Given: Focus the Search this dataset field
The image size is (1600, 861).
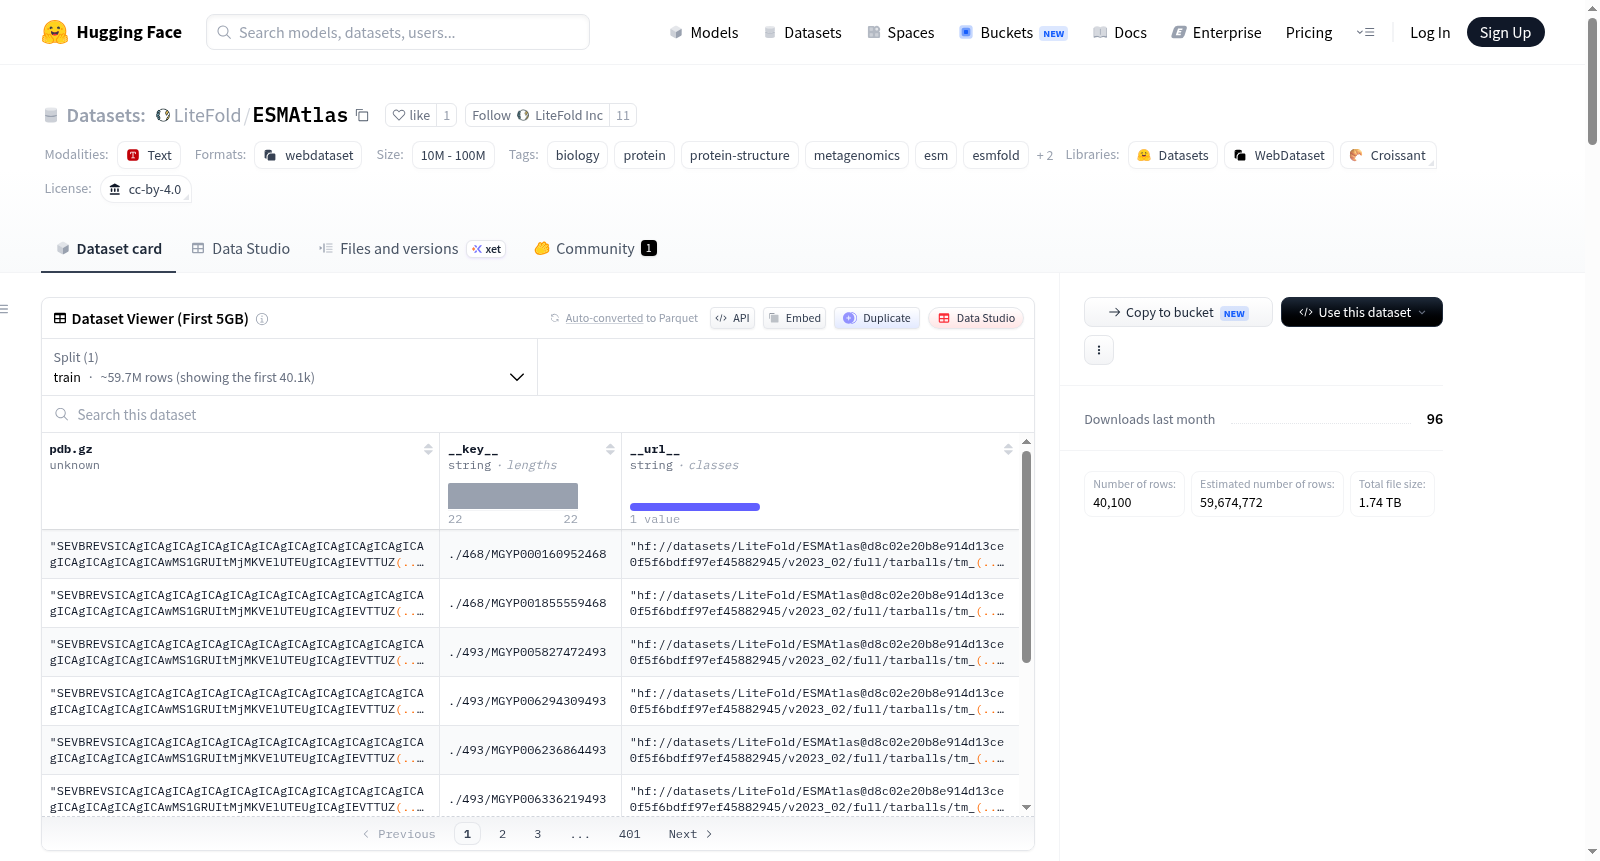Looking at the screenshot, I should (538, 414).
